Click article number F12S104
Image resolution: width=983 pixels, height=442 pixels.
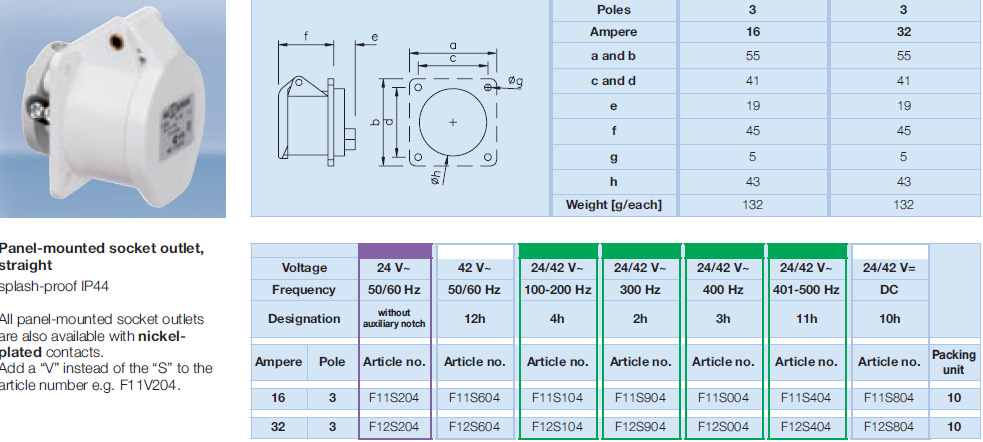558,426
